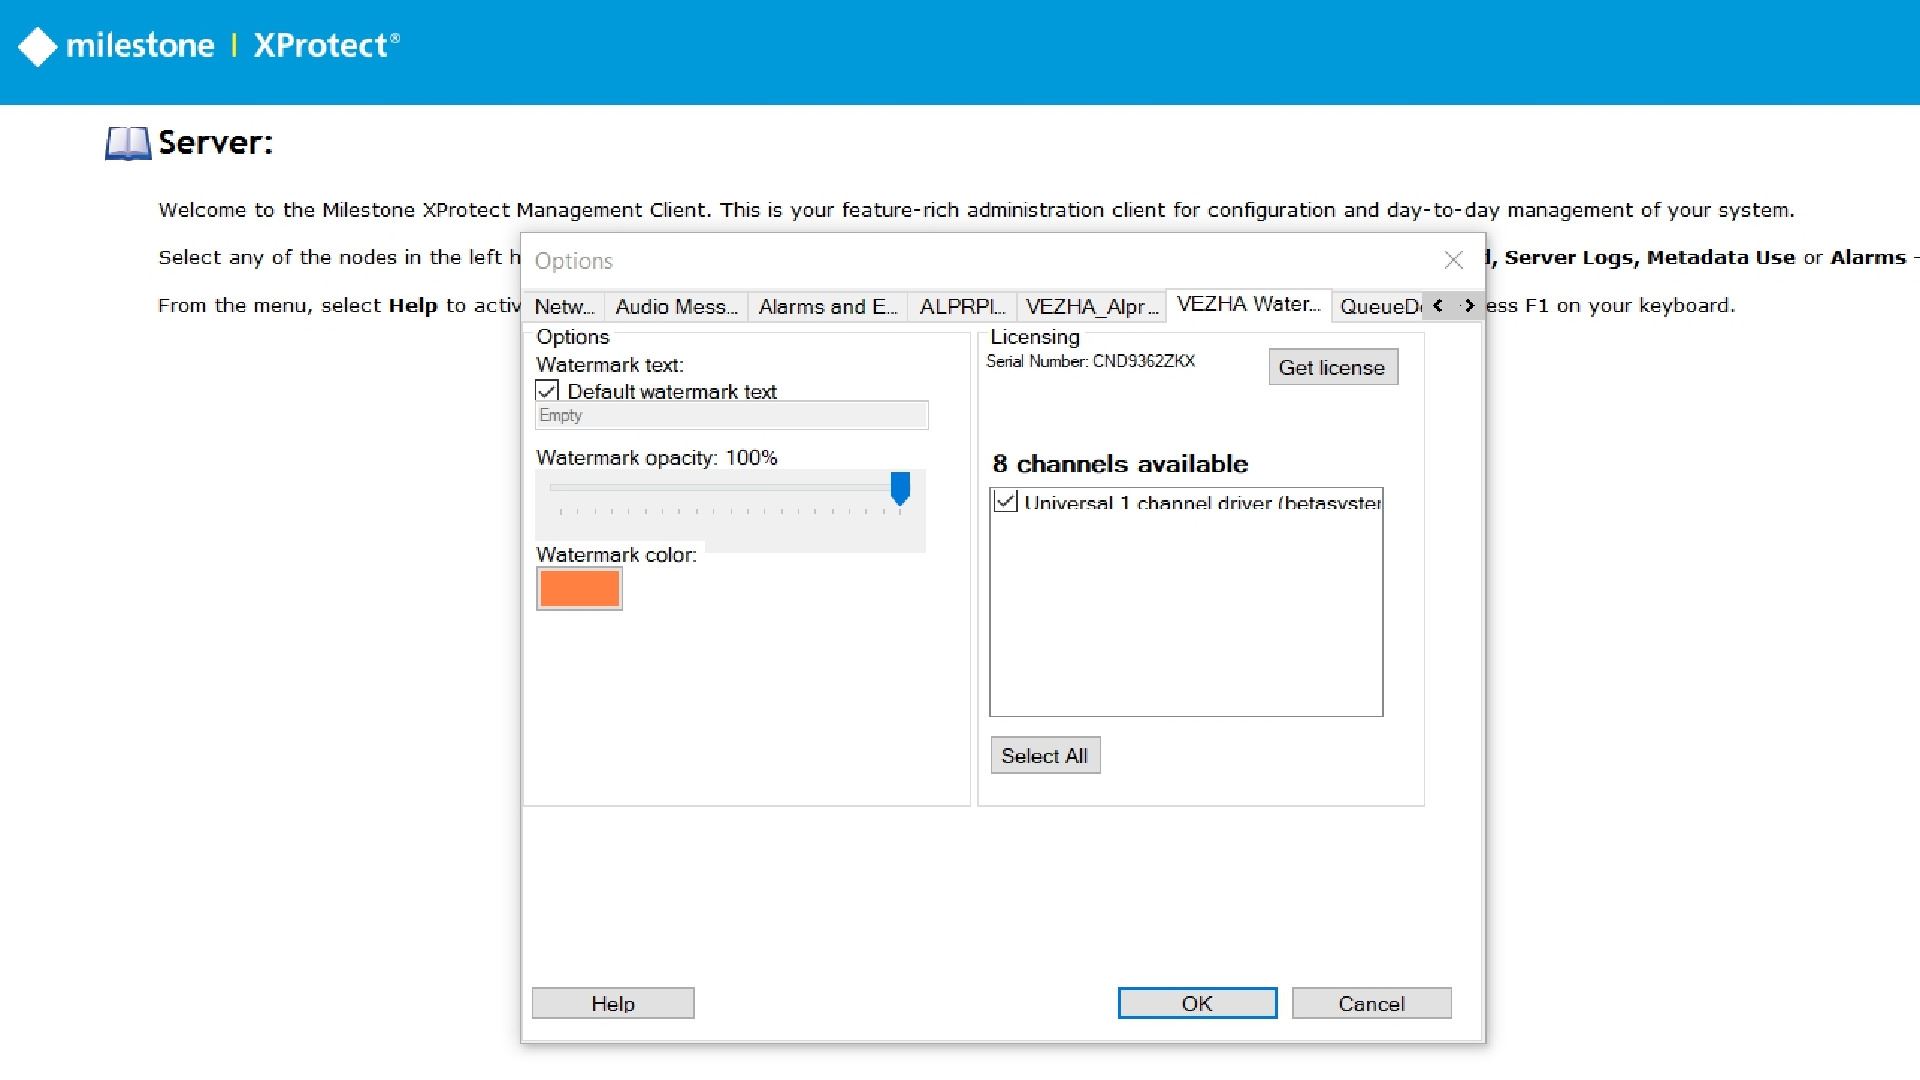Open Help in the Options dialog
This screenshot has height=1080, width=1920.
613,1003
